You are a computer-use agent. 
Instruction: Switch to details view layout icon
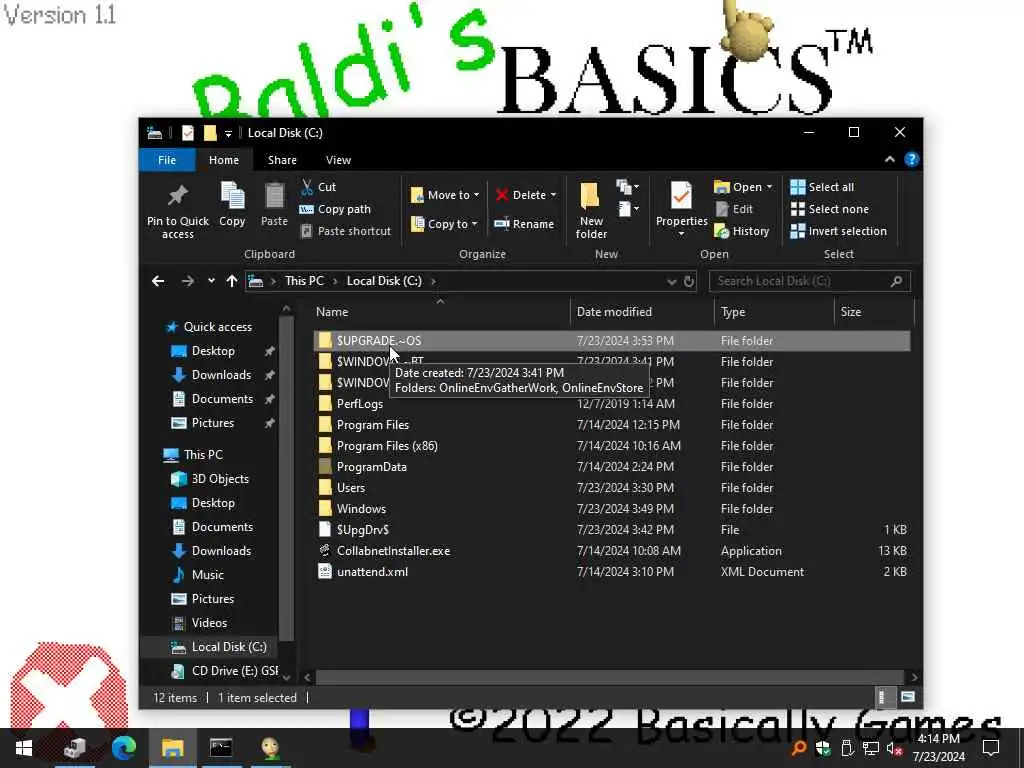[x=882, y=697]
